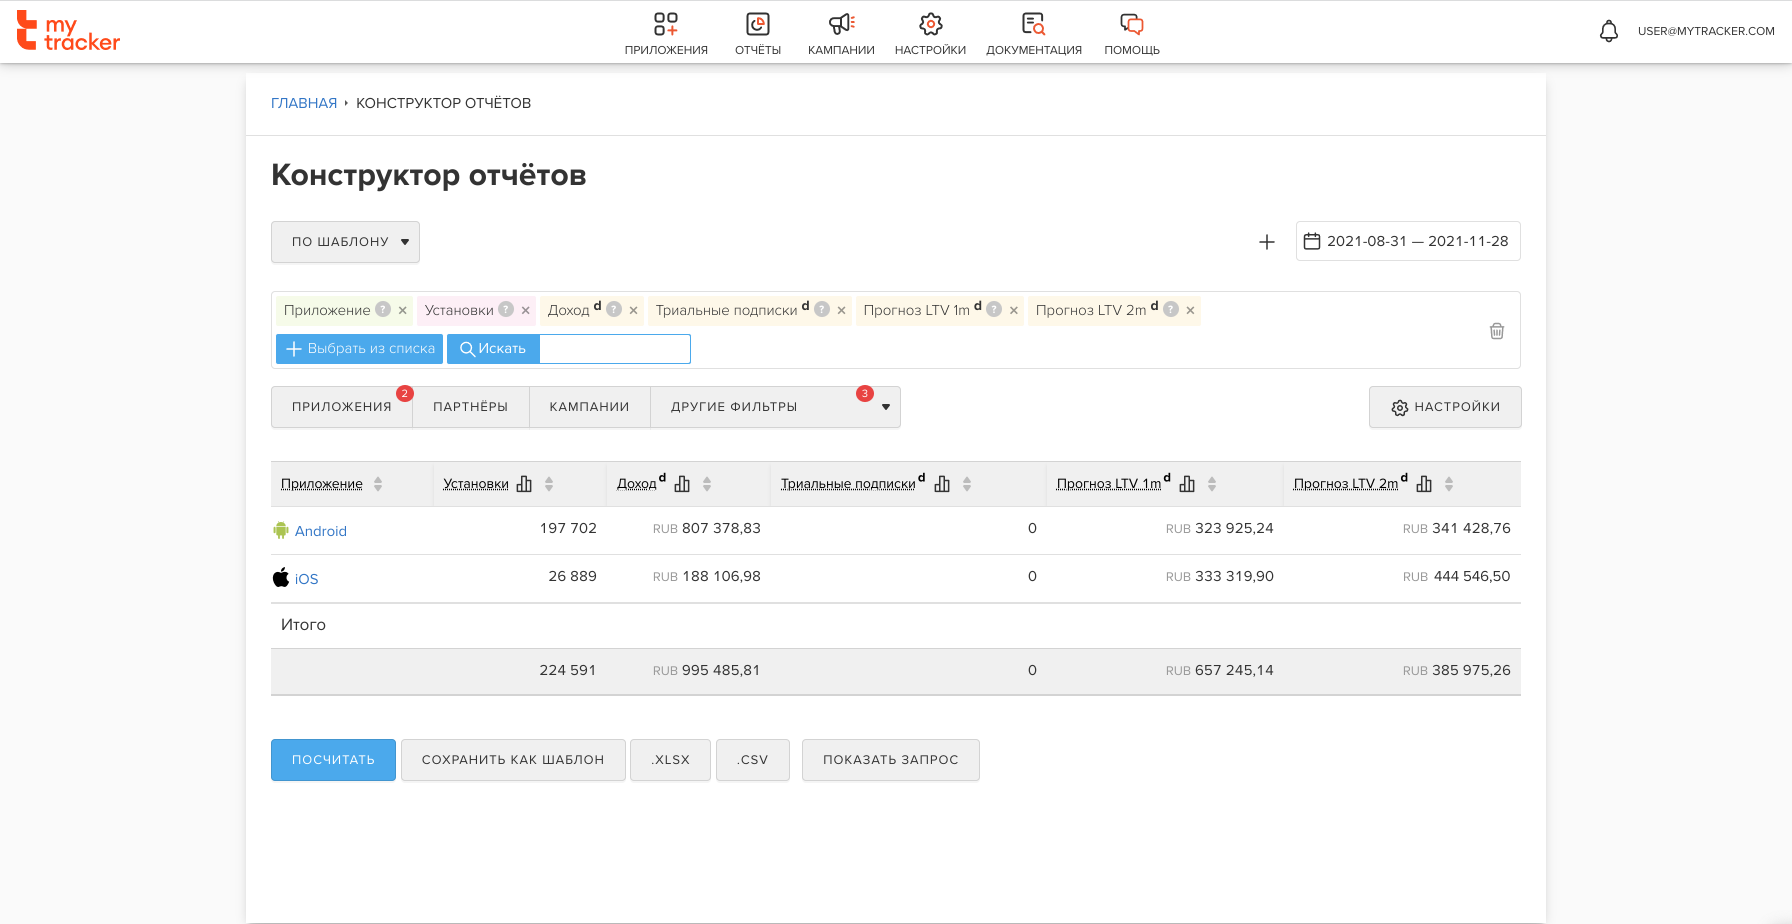Open chart icon for Прогноз LTV 2m
This screenshot has width=1792, height=924.
click(1424, 484)
